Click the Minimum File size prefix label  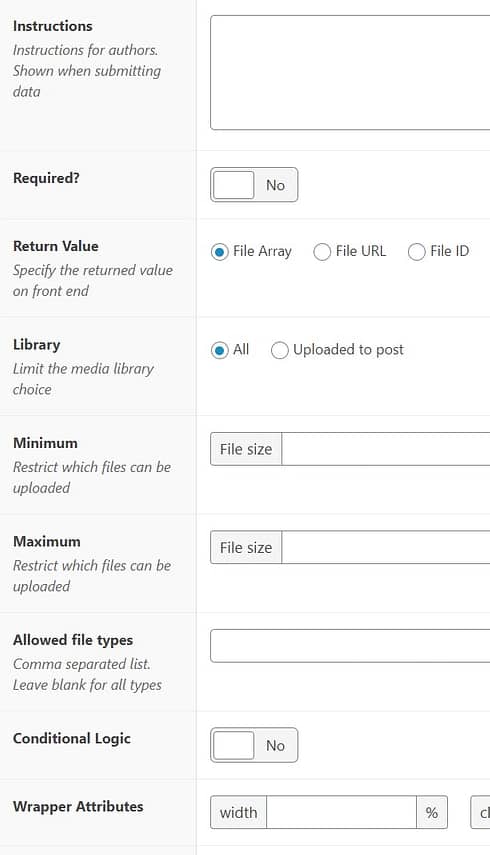coord(246,449)
